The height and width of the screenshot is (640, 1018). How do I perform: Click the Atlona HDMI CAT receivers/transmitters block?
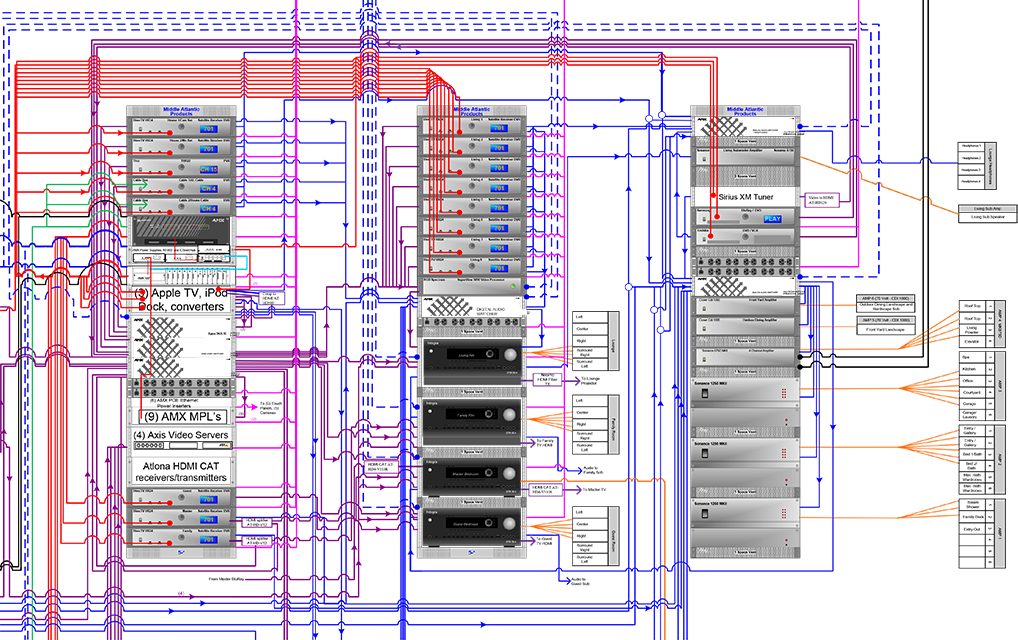pyautogui.click(x=181, y=472)
